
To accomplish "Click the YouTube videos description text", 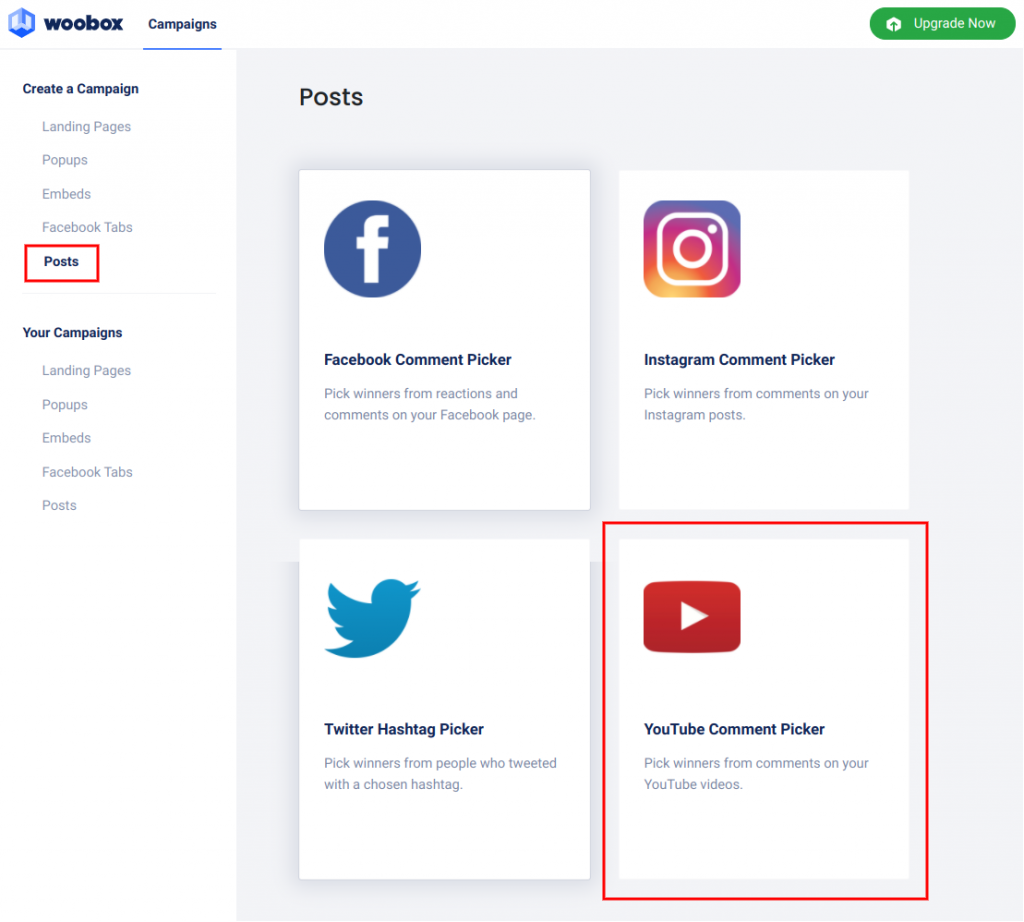I will pyautogui.click(x=756, y=774).
